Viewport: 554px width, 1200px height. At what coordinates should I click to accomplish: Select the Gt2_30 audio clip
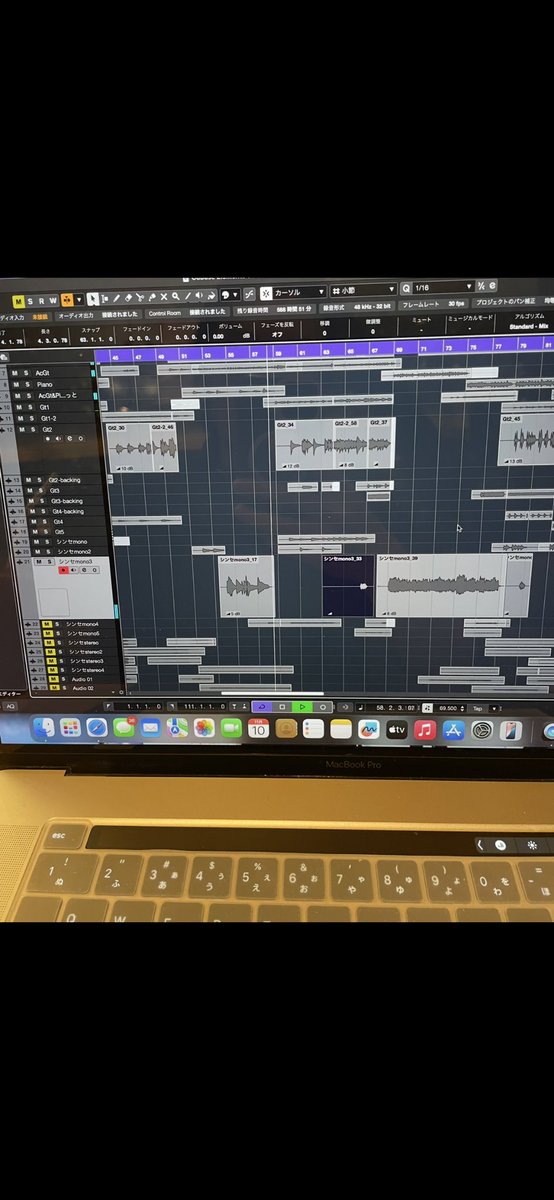129,446
